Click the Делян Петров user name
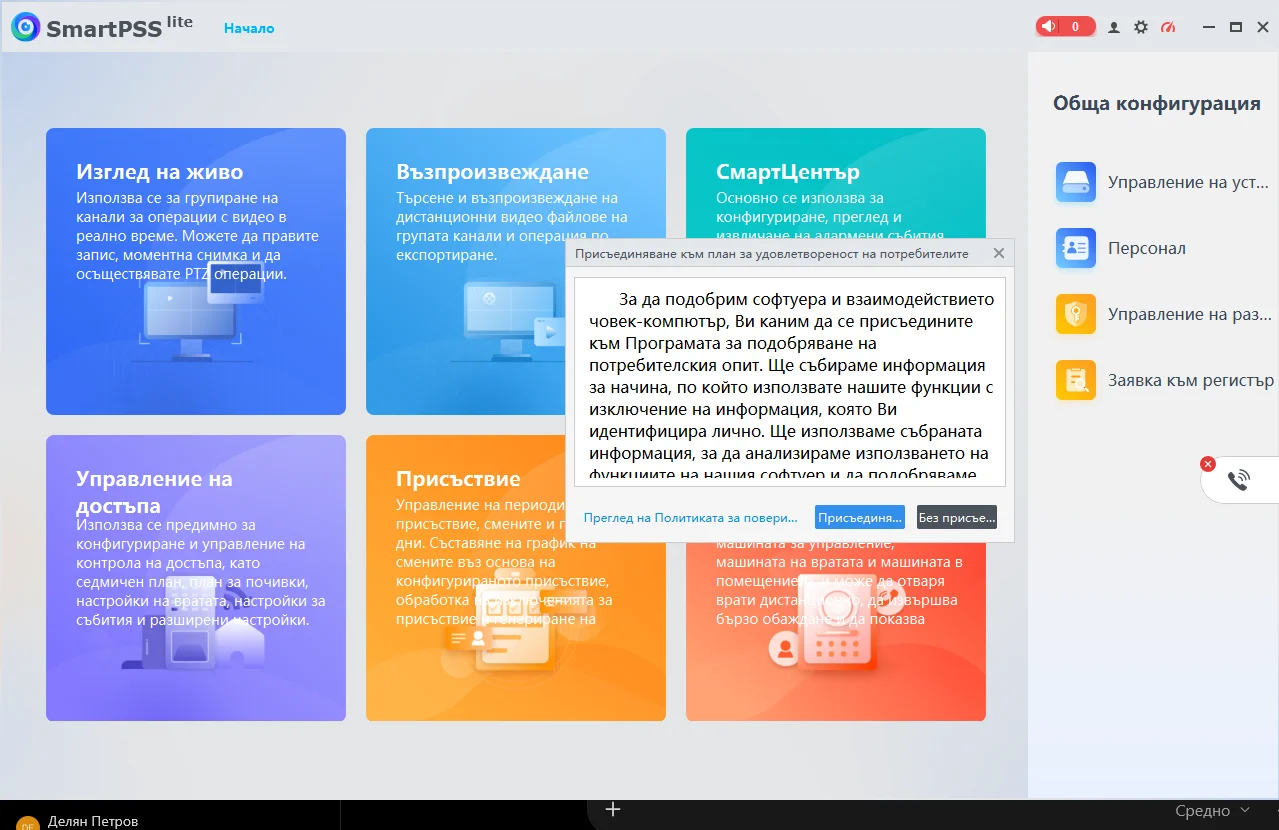The width and height of the screenshot is (1279, 830). pos(93,822)
